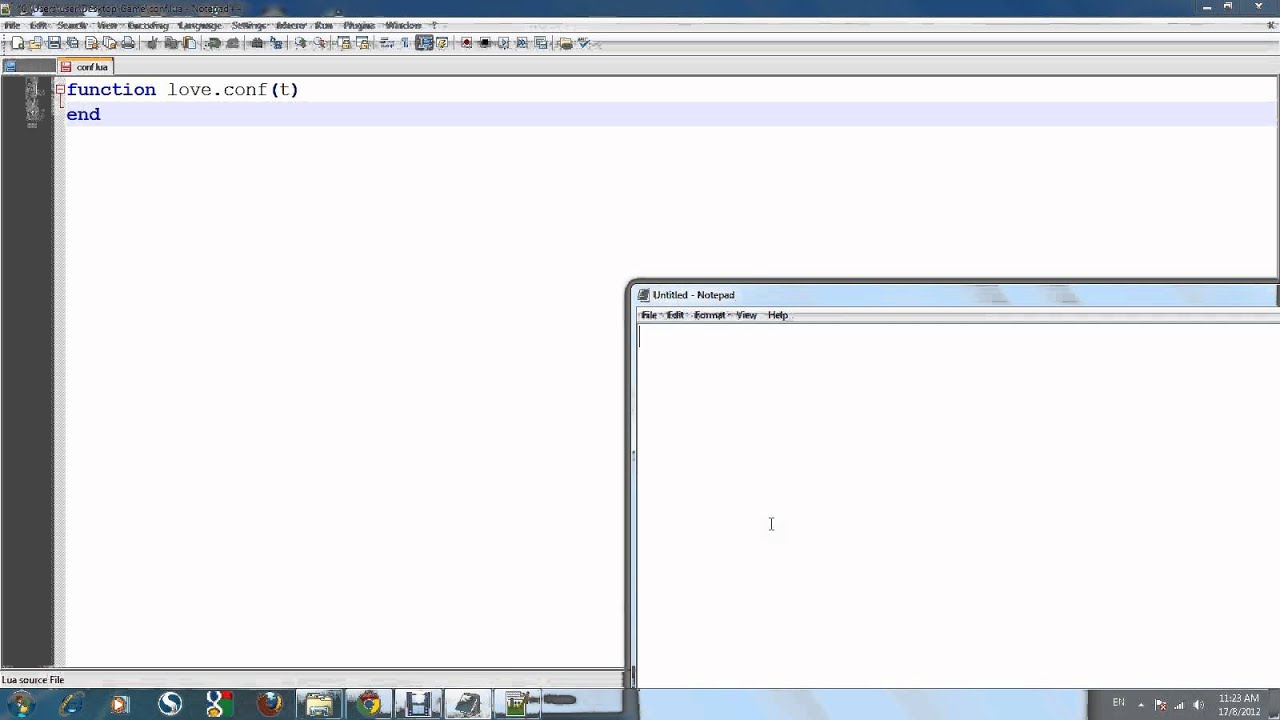Toggle the Show Indent Guide icon
Viewport: 1280px width, 720px height.
coord(423,43)
